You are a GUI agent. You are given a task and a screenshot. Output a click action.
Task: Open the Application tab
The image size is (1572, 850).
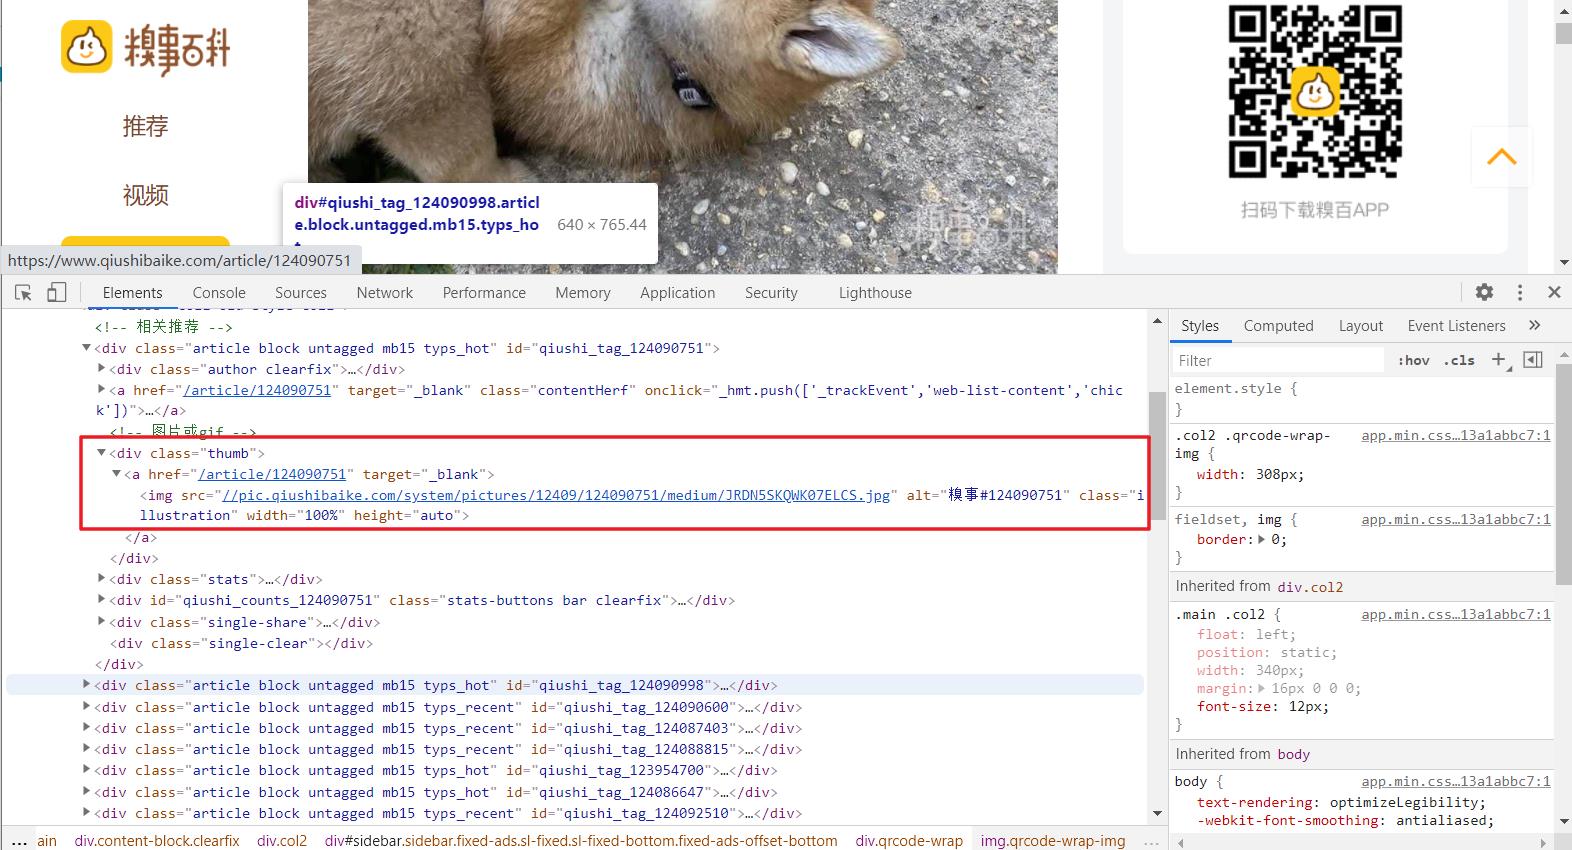678,293
